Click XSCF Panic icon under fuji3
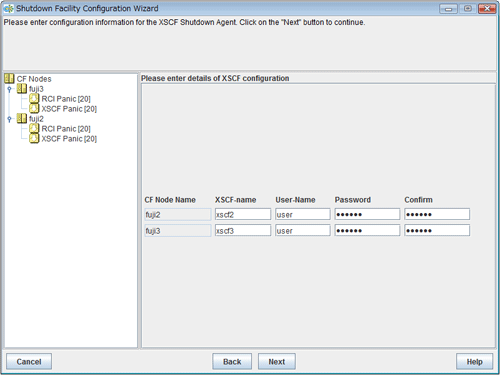The width and height of the screenshot is (500, 375). [x=34, y=108]
